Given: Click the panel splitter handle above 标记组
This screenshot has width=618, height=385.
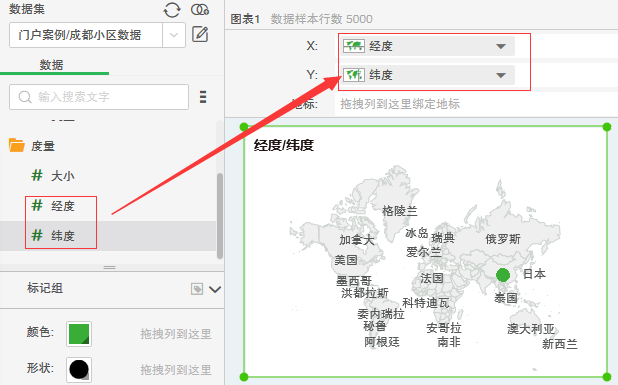Looking at the screenshot, I should 110,267.
